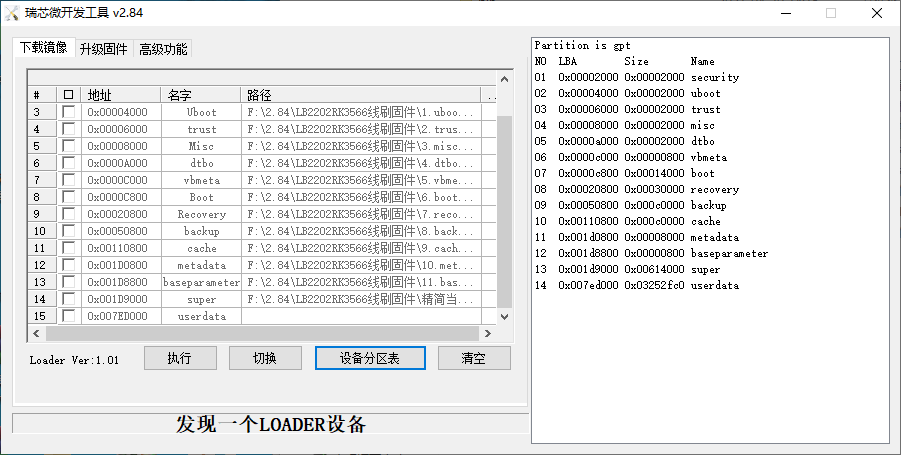Tick the baseparameter row checkbox

tap(68, 282)
